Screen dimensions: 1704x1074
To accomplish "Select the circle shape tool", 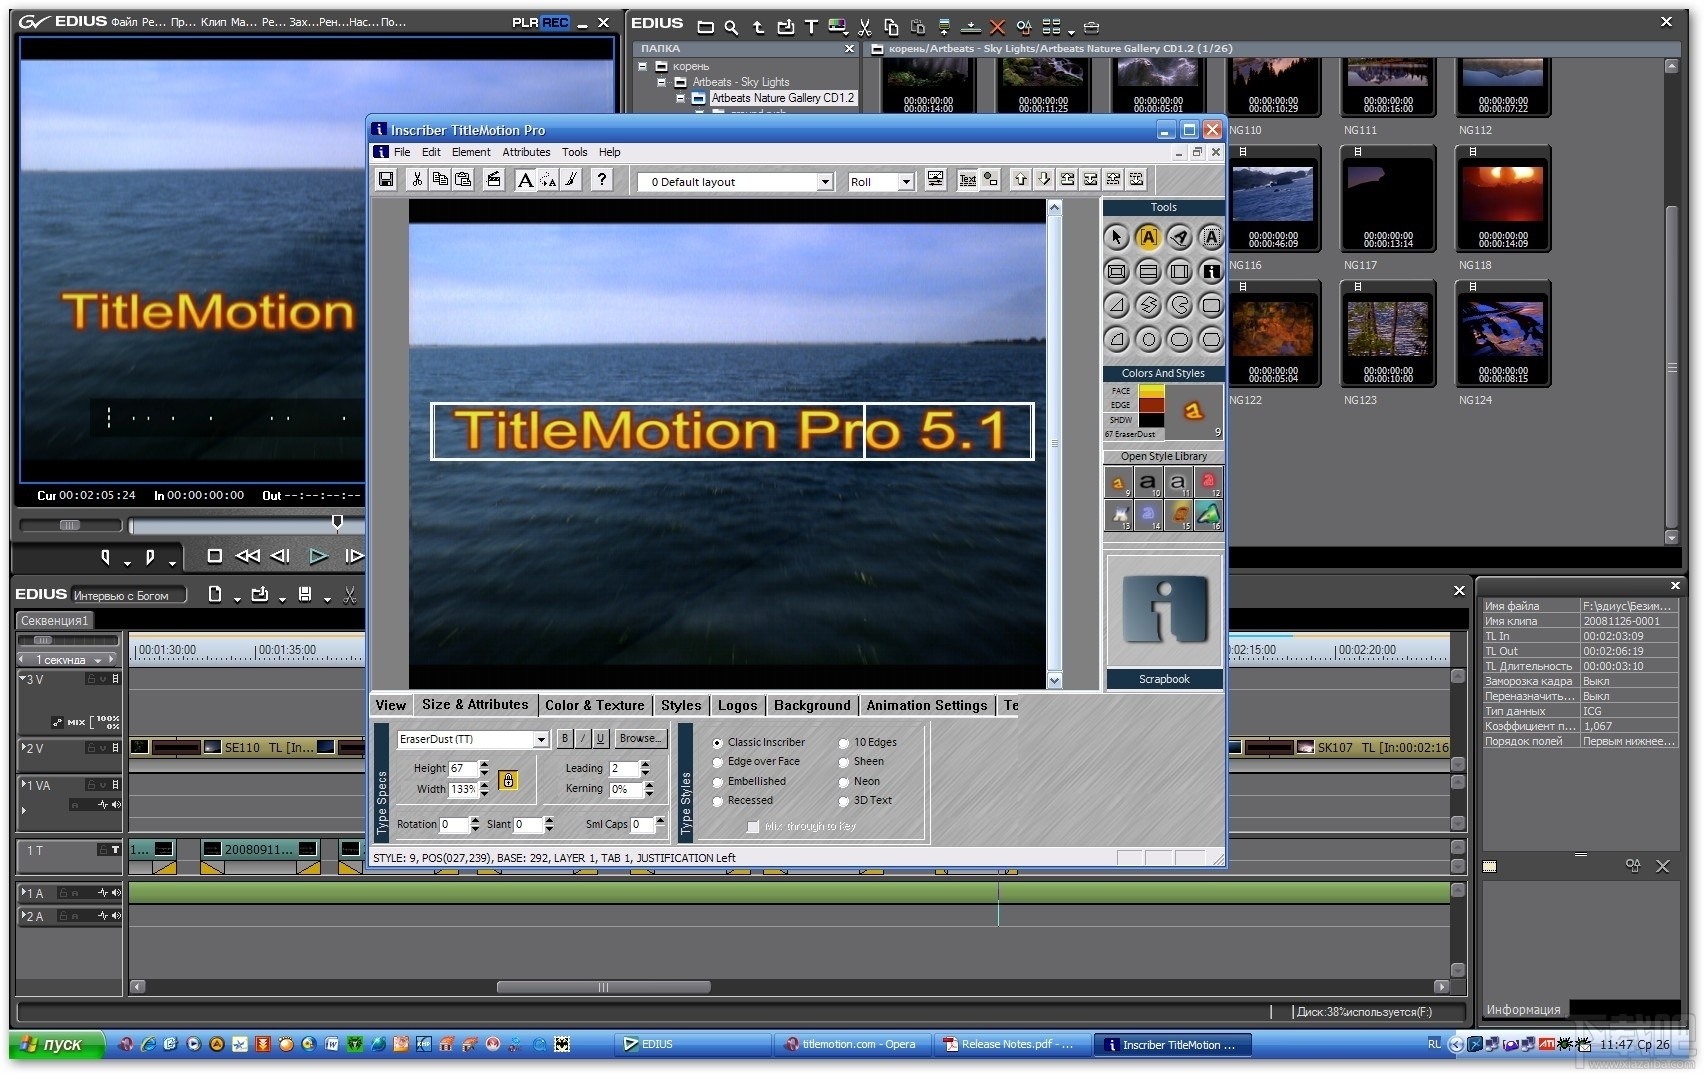I will [1149, 340].
